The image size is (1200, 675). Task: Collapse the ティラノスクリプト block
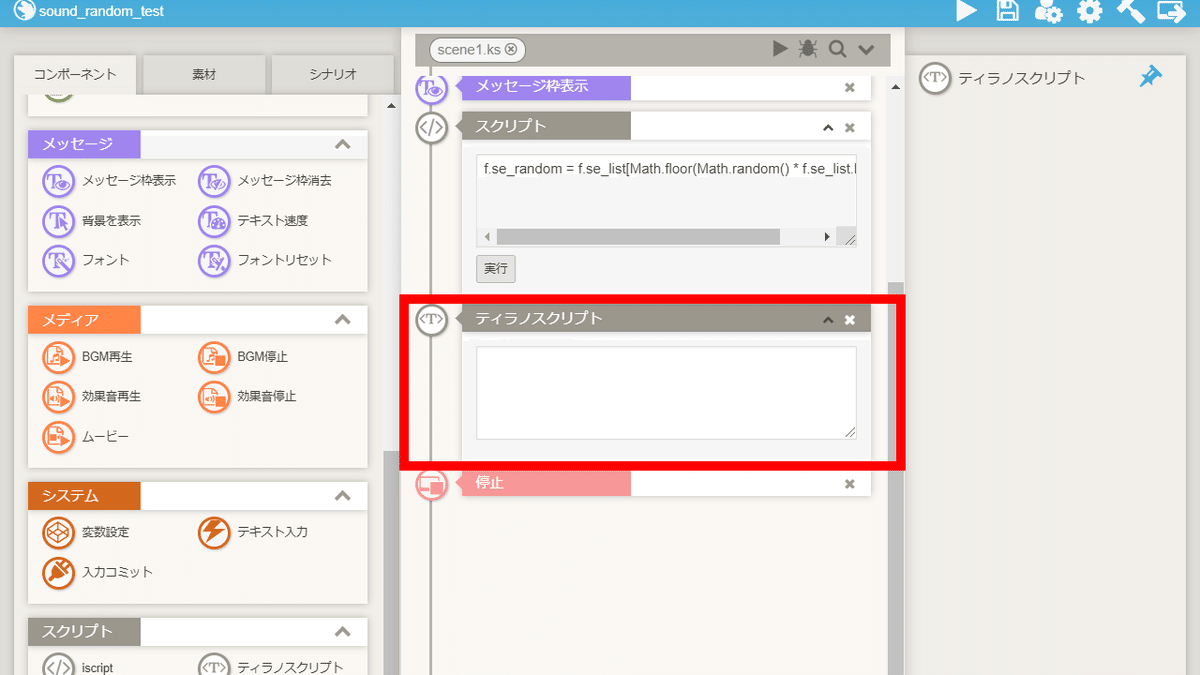[x=828, y=320]
